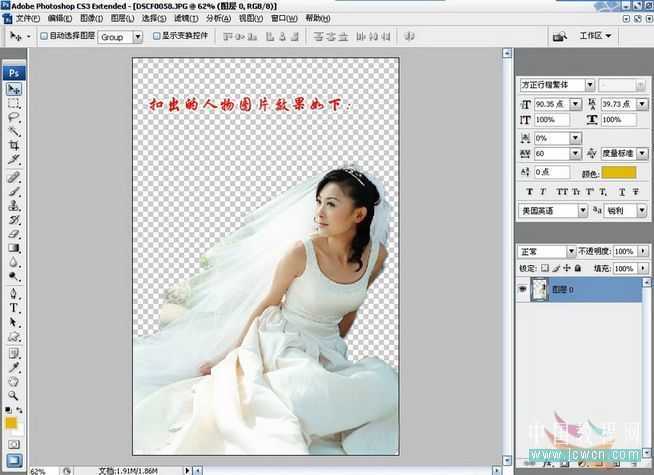Activate the Crop tool
654x475 pixels.
click(x=14, y=145)
